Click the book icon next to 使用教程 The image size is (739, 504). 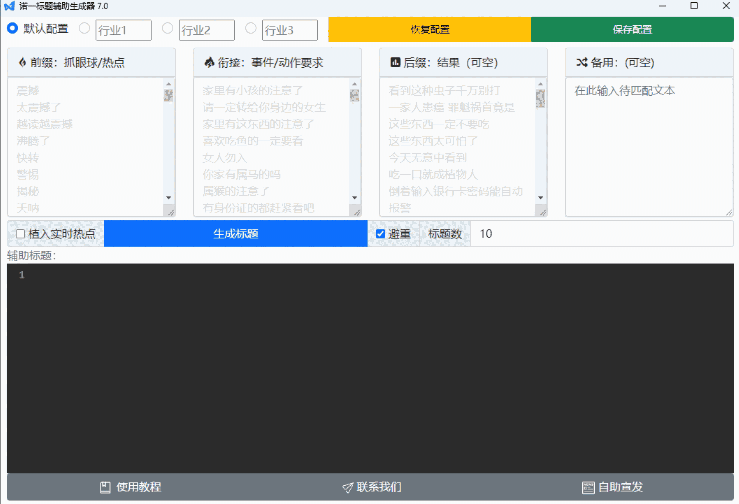coord(105,488)
